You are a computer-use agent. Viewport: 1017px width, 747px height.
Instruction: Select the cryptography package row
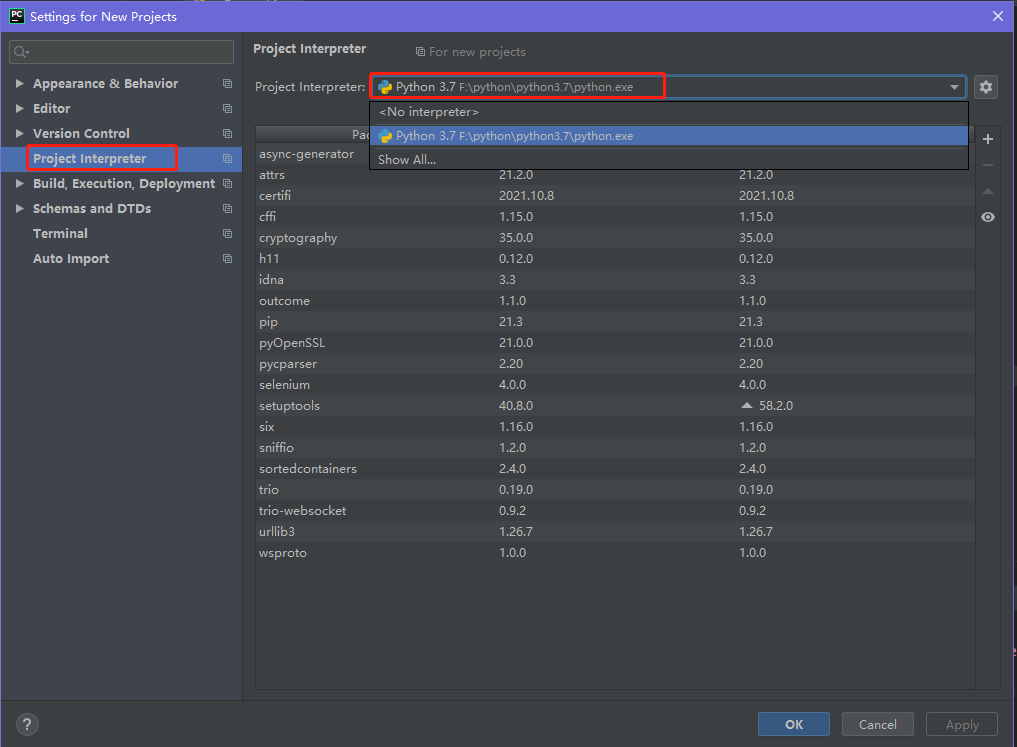pyautogui.click(x=615, y=238)
